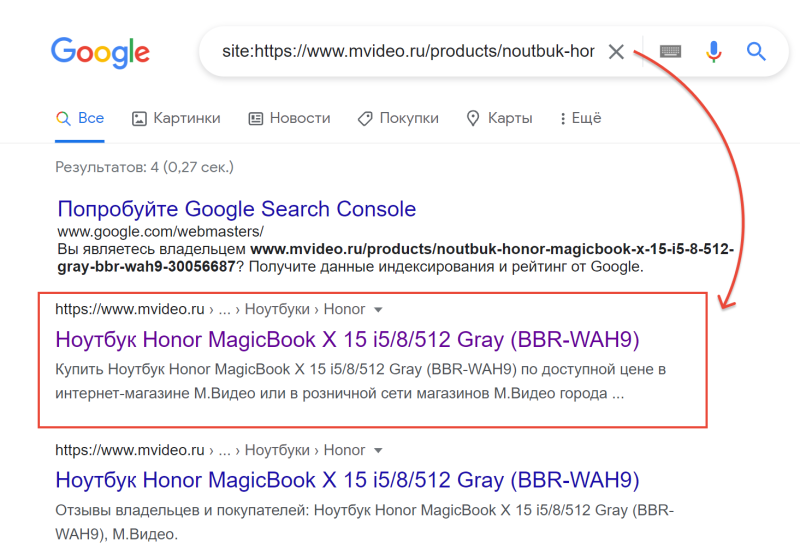Open the Карты tab
Screen dimensions: 800x559
click(499, 118)
